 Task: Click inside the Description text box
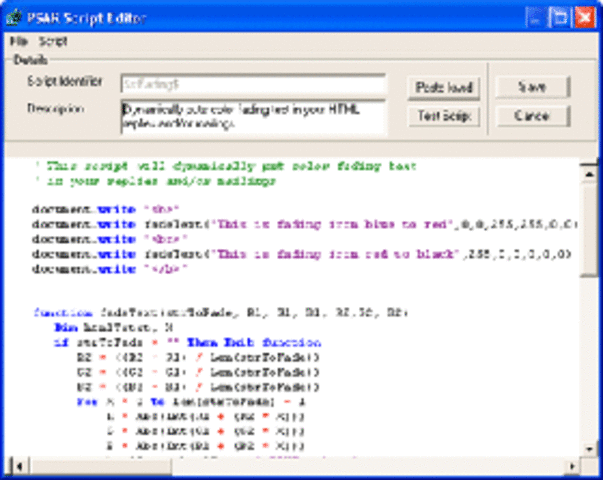[253, 117]
